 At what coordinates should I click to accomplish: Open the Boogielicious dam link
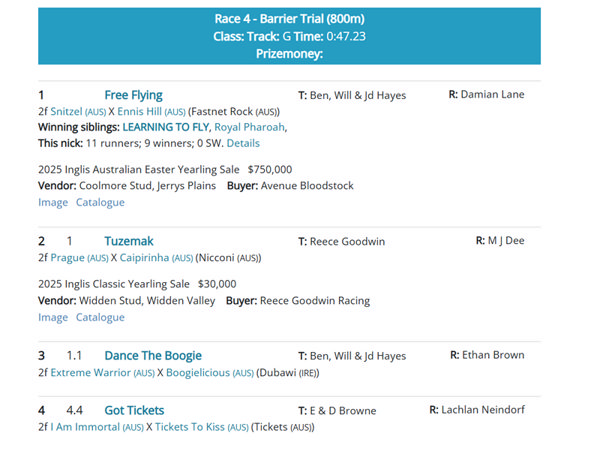193,372
